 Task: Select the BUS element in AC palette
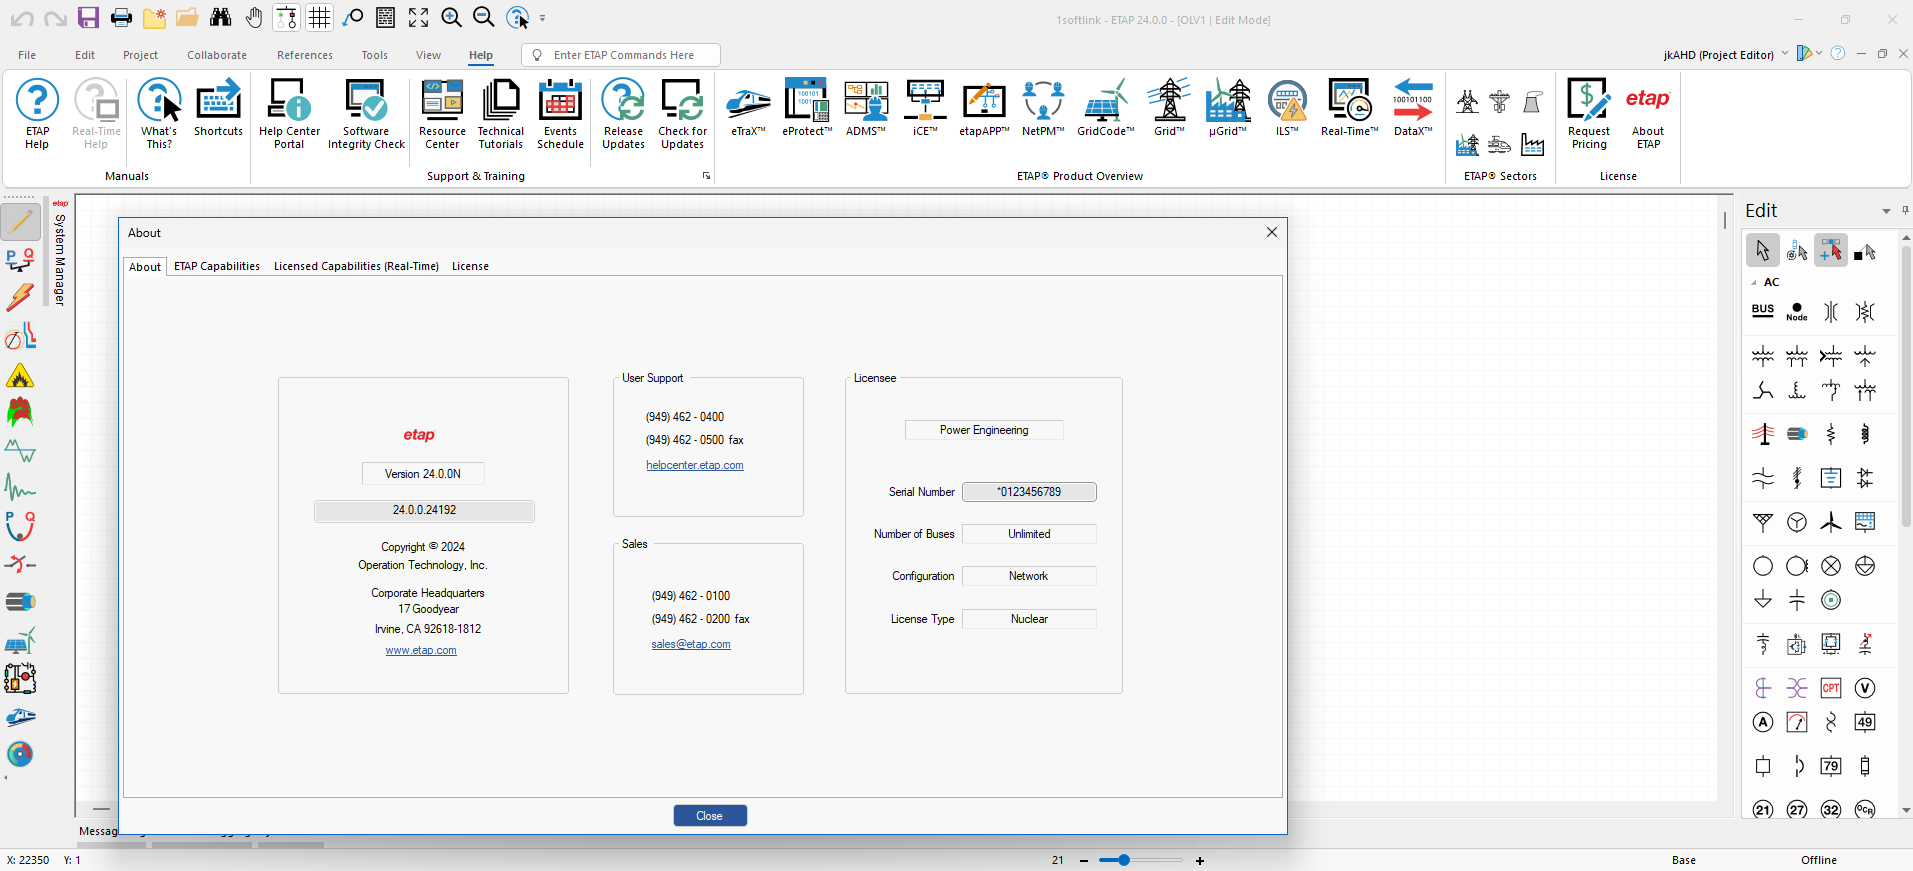pos(1763,311)
